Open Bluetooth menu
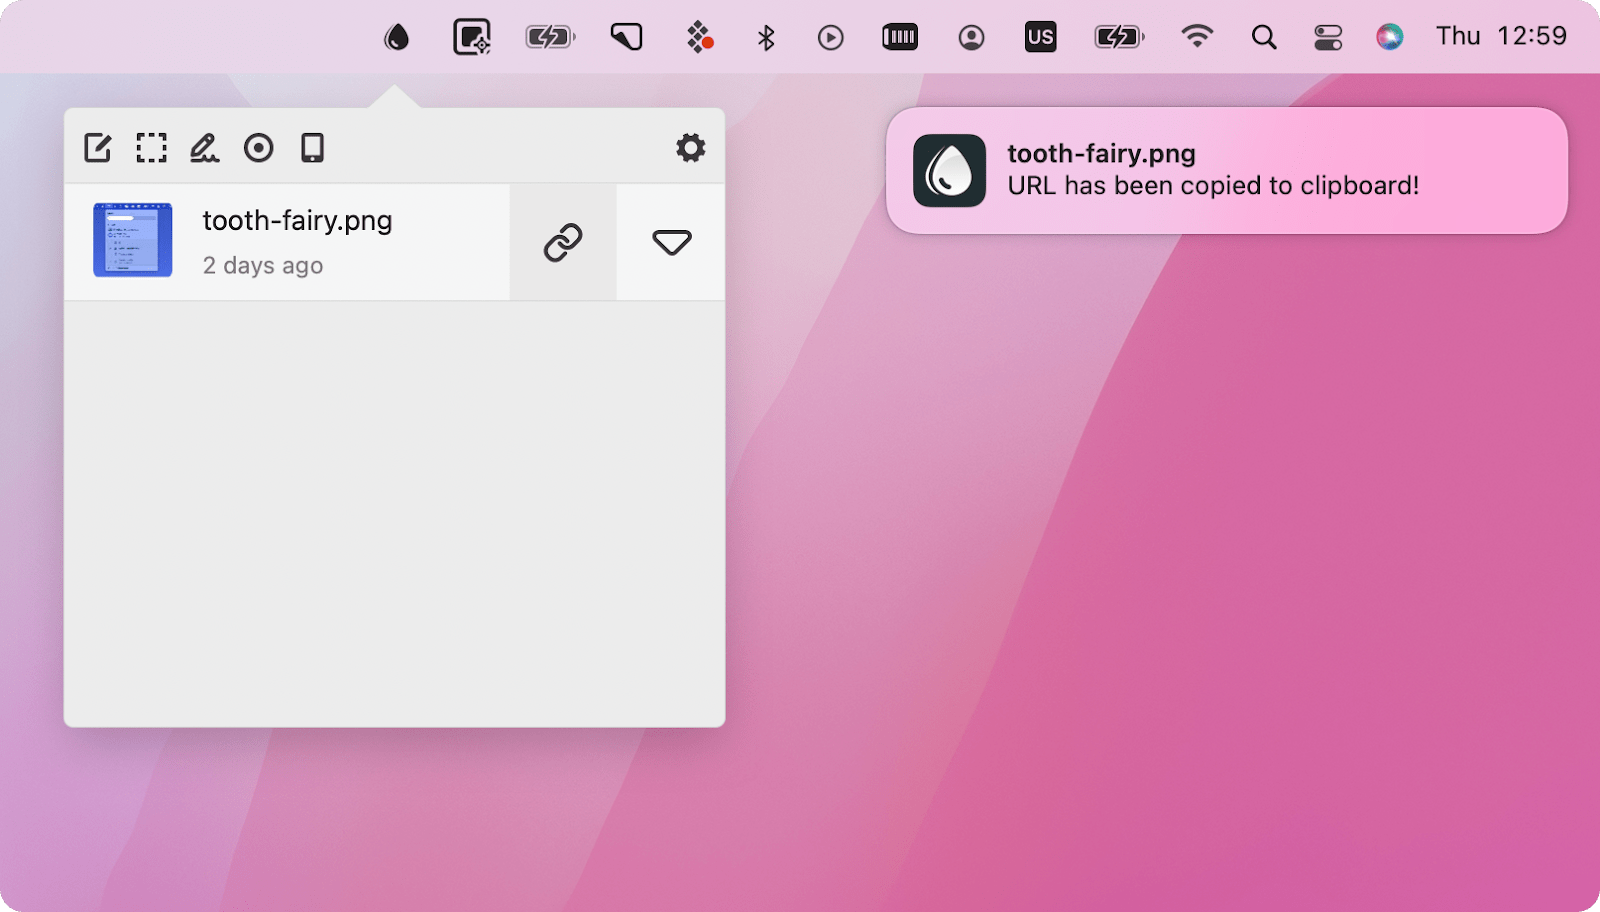This screenshot has height=912, width=1600. (766, 38)
